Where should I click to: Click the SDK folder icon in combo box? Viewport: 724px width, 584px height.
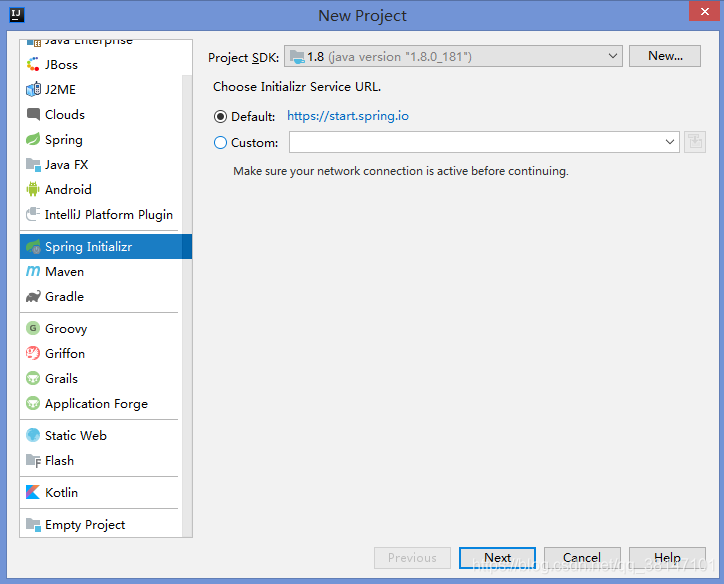[297, 57]
